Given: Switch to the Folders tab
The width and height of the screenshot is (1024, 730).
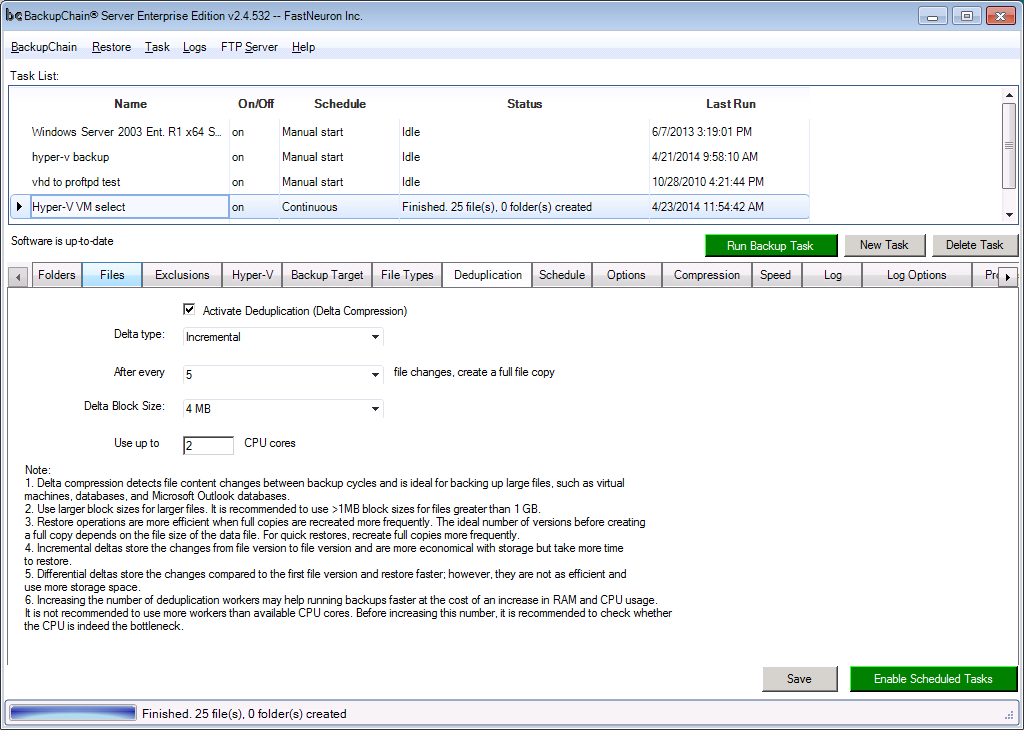Looking at the screenshot, I should pyautogui.click(x=56, y=275).
